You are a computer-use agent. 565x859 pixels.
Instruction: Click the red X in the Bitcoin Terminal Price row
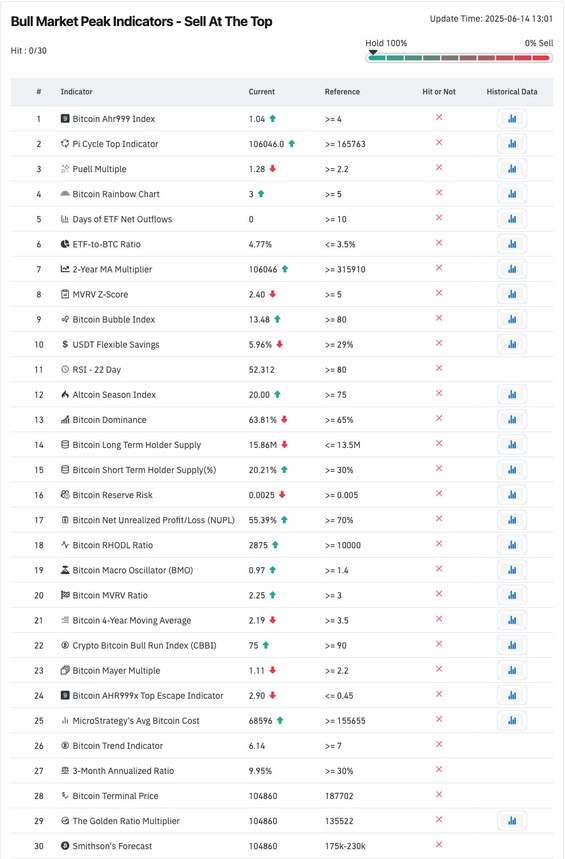[x=439, y=794]
